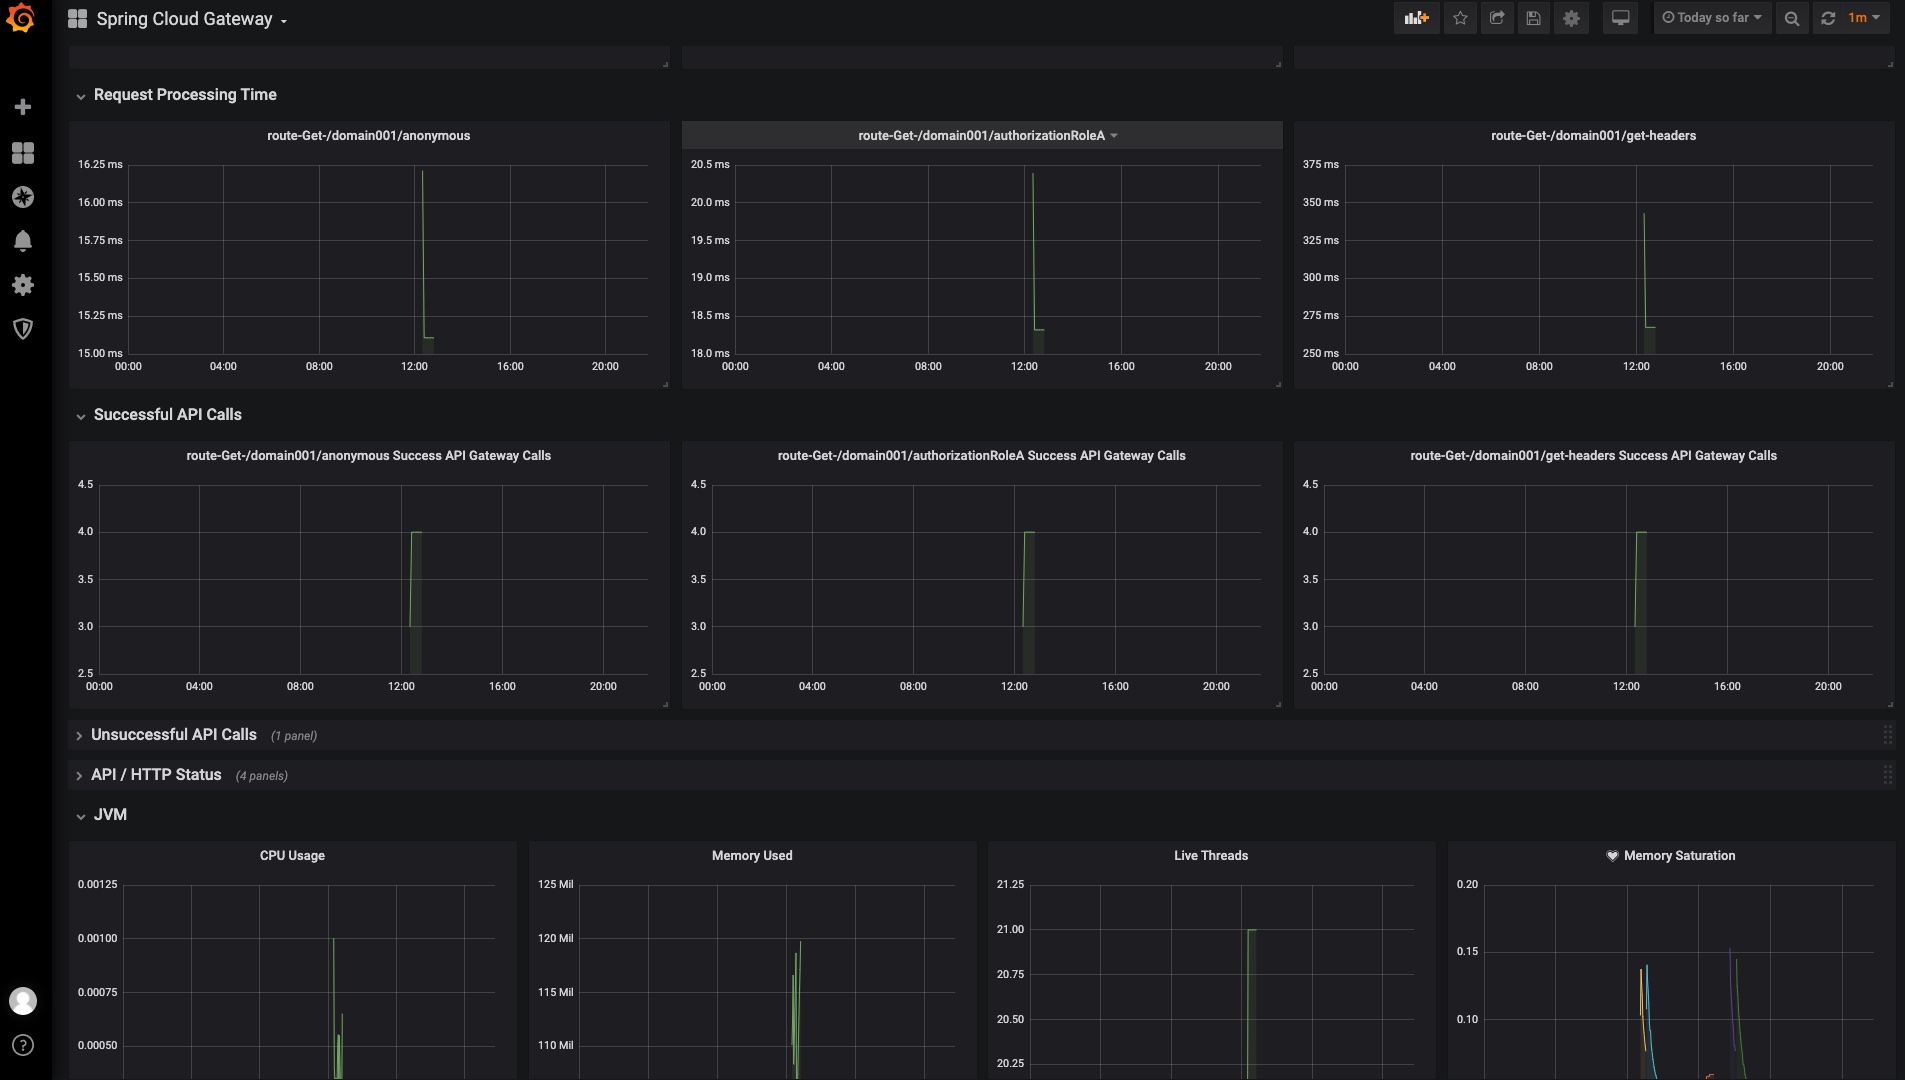Open the 1m refresh interval dropdown
1905x1080 pixels.
click(1863, 18)
